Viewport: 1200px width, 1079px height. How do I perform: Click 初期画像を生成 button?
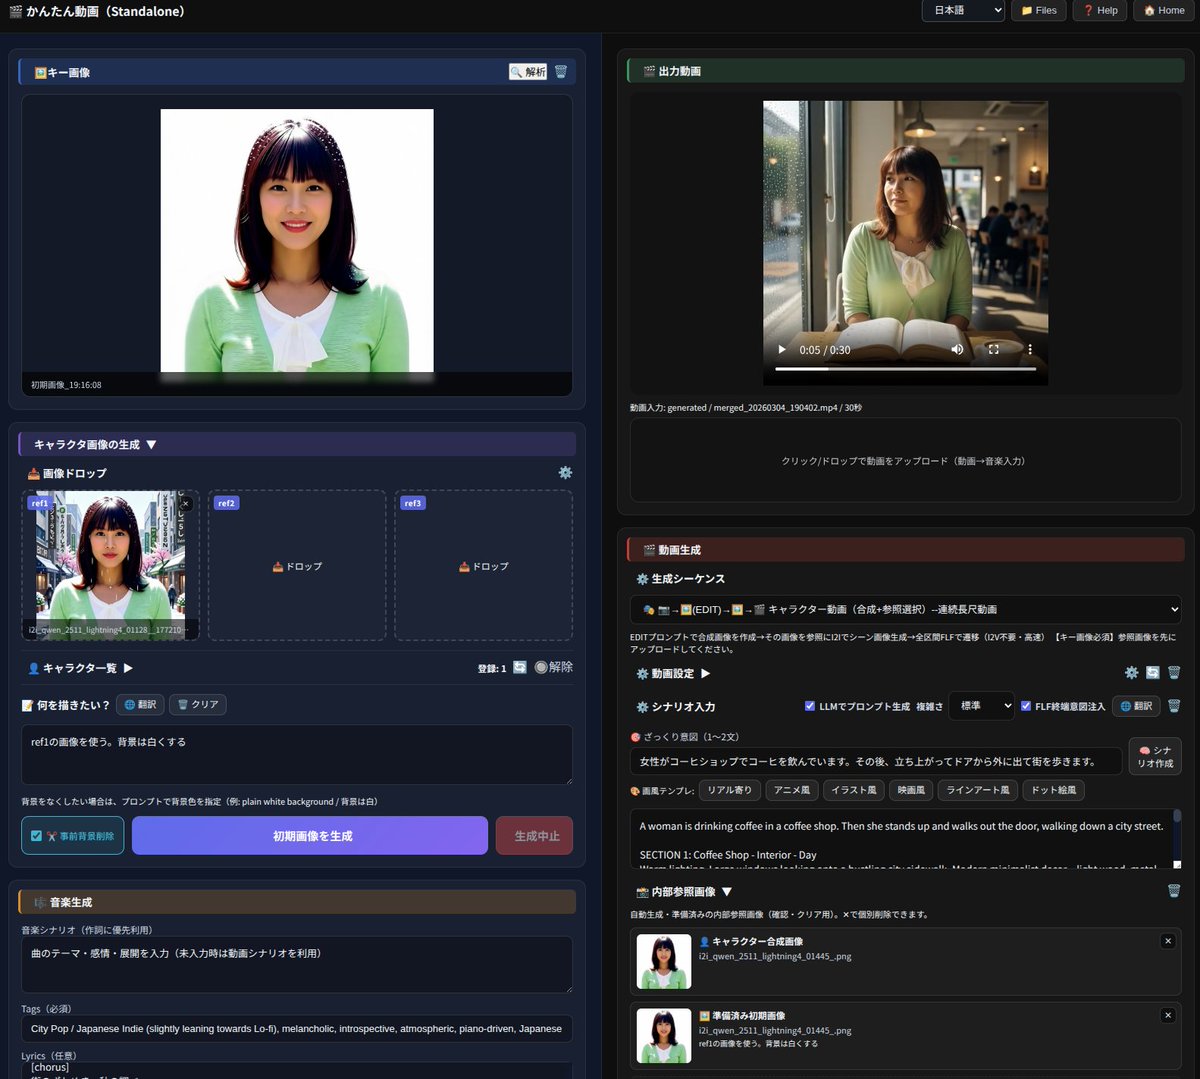pyautogui.click(x=310, y=836)
